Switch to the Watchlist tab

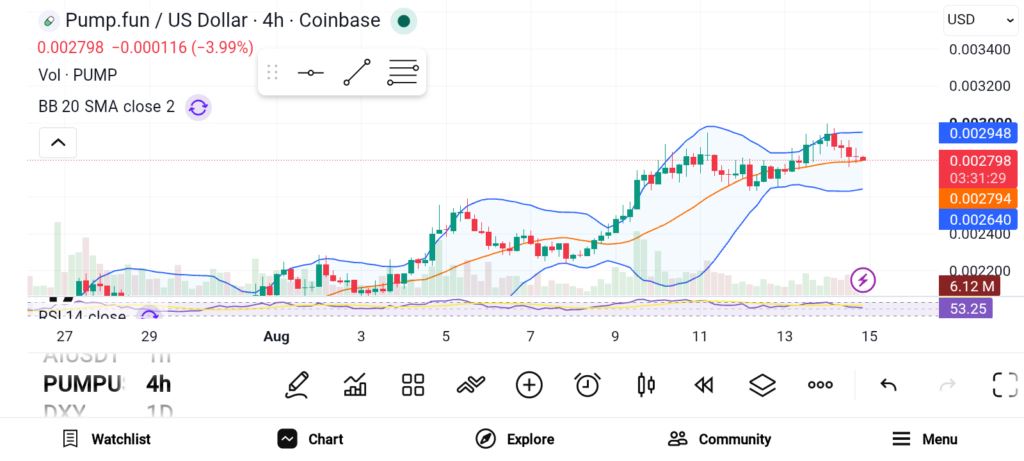(106, 439)
